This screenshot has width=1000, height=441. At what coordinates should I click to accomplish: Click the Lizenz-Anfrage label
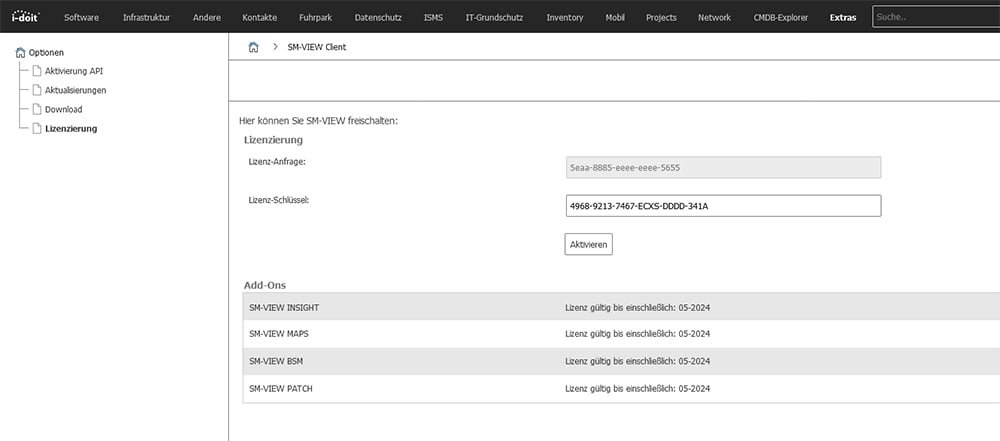(x=277, y=162)
